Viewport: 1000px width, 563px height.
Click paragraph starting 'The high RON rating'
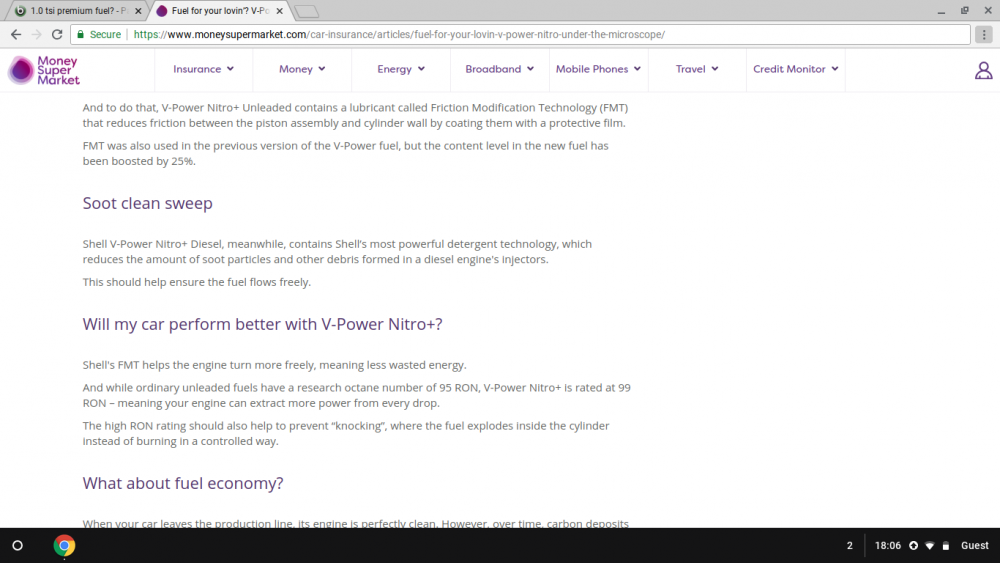tap(346, 434)
